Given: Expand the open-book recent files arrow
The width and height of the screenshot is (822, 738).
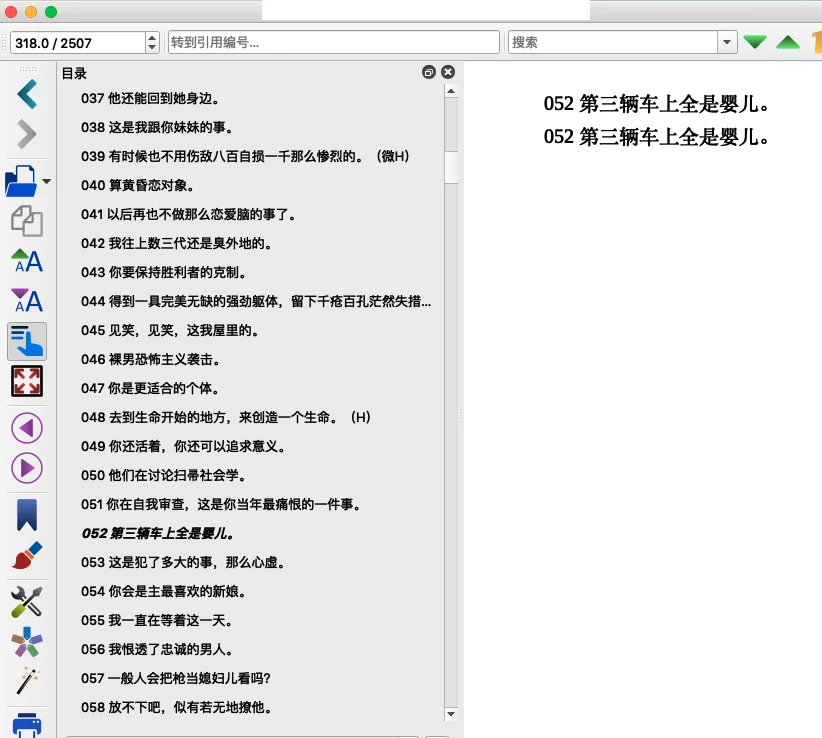Looking at the screenshot, I should 46,181.
